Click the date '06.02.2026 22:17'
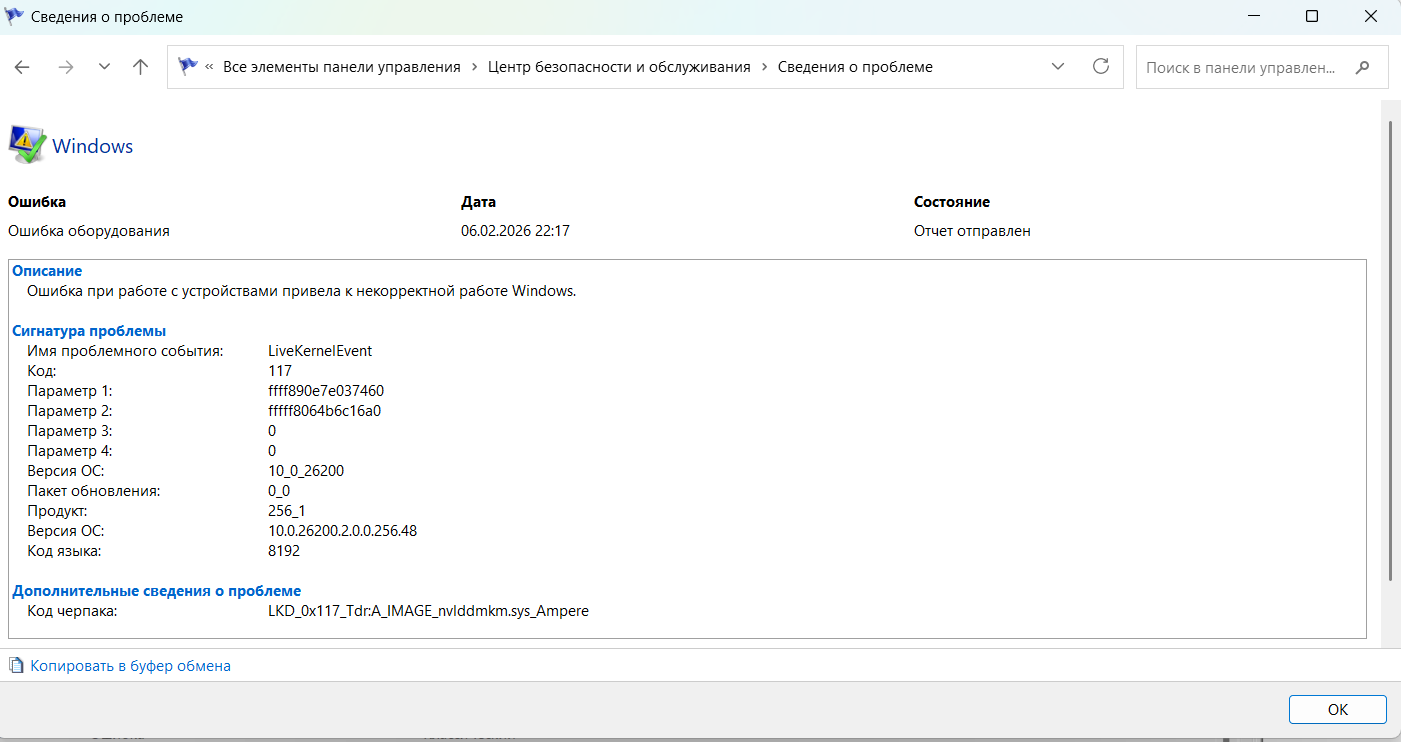Viewport: 1401px width, 742px height. 515,231
